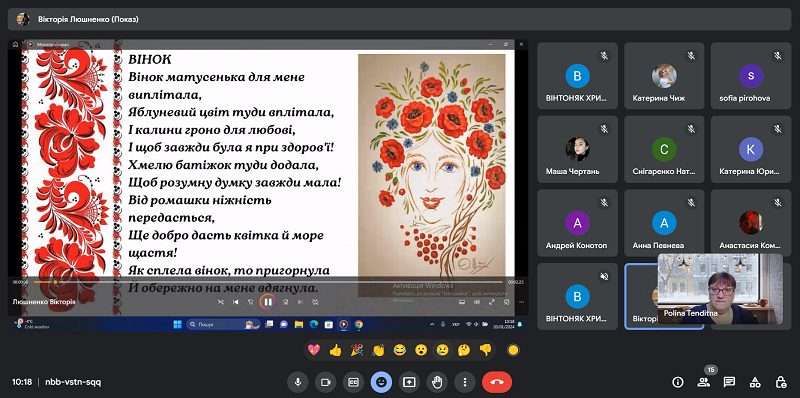Open Chrome from the Windows taskbar
This screenshot has height=398, width=800.
click(x=359, y=324)
